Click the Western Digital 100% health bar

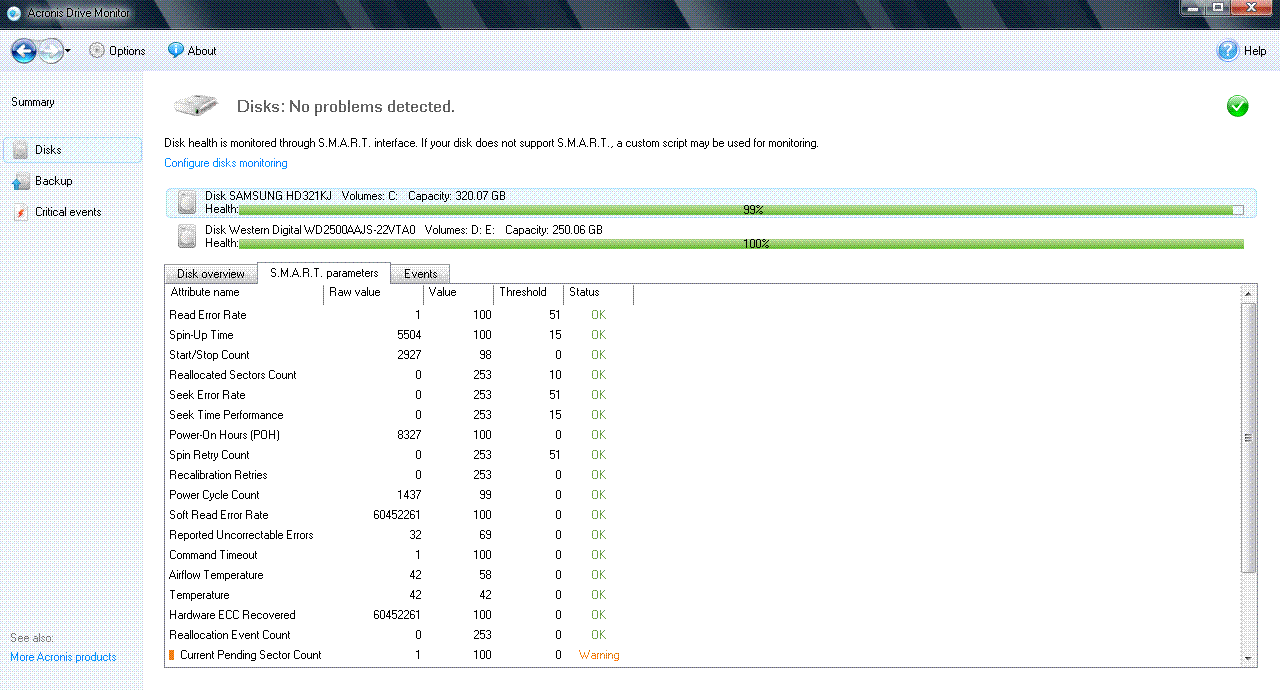(x=741, y=244)
